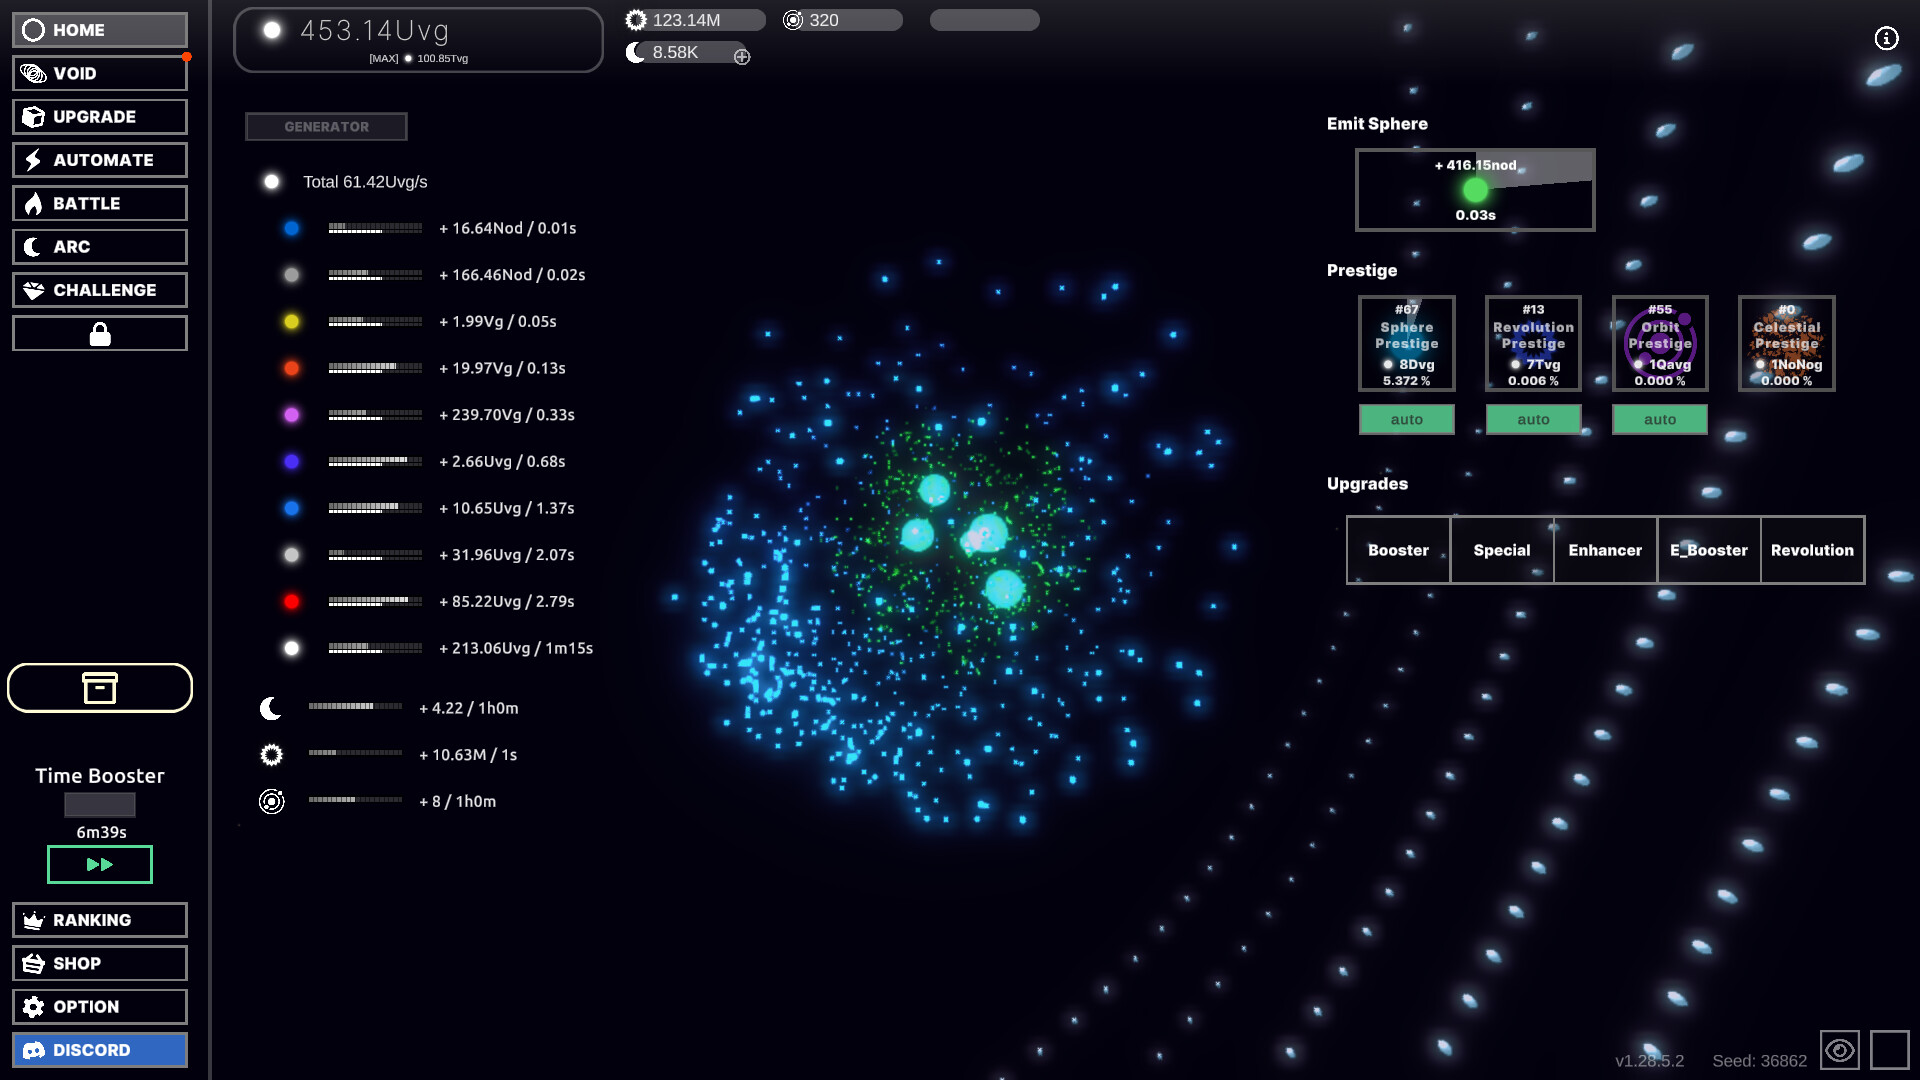Screen dimensions: 1920x1080
Task: Open the info circle at top right
Action: [1888, 38]
